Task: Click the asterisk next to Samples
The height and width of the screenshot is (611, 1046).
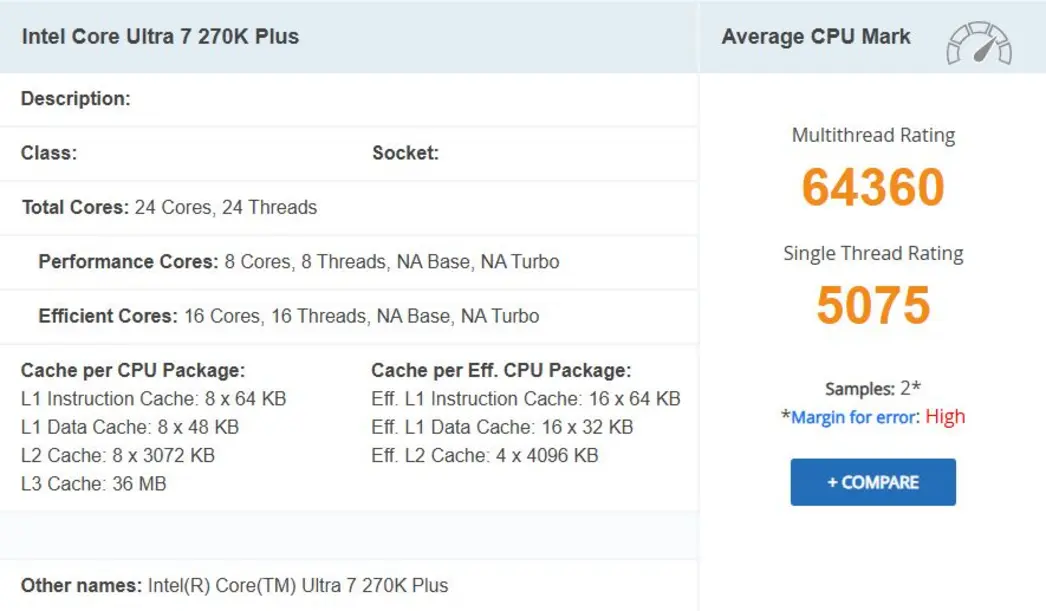Action: tap(913, 388)
